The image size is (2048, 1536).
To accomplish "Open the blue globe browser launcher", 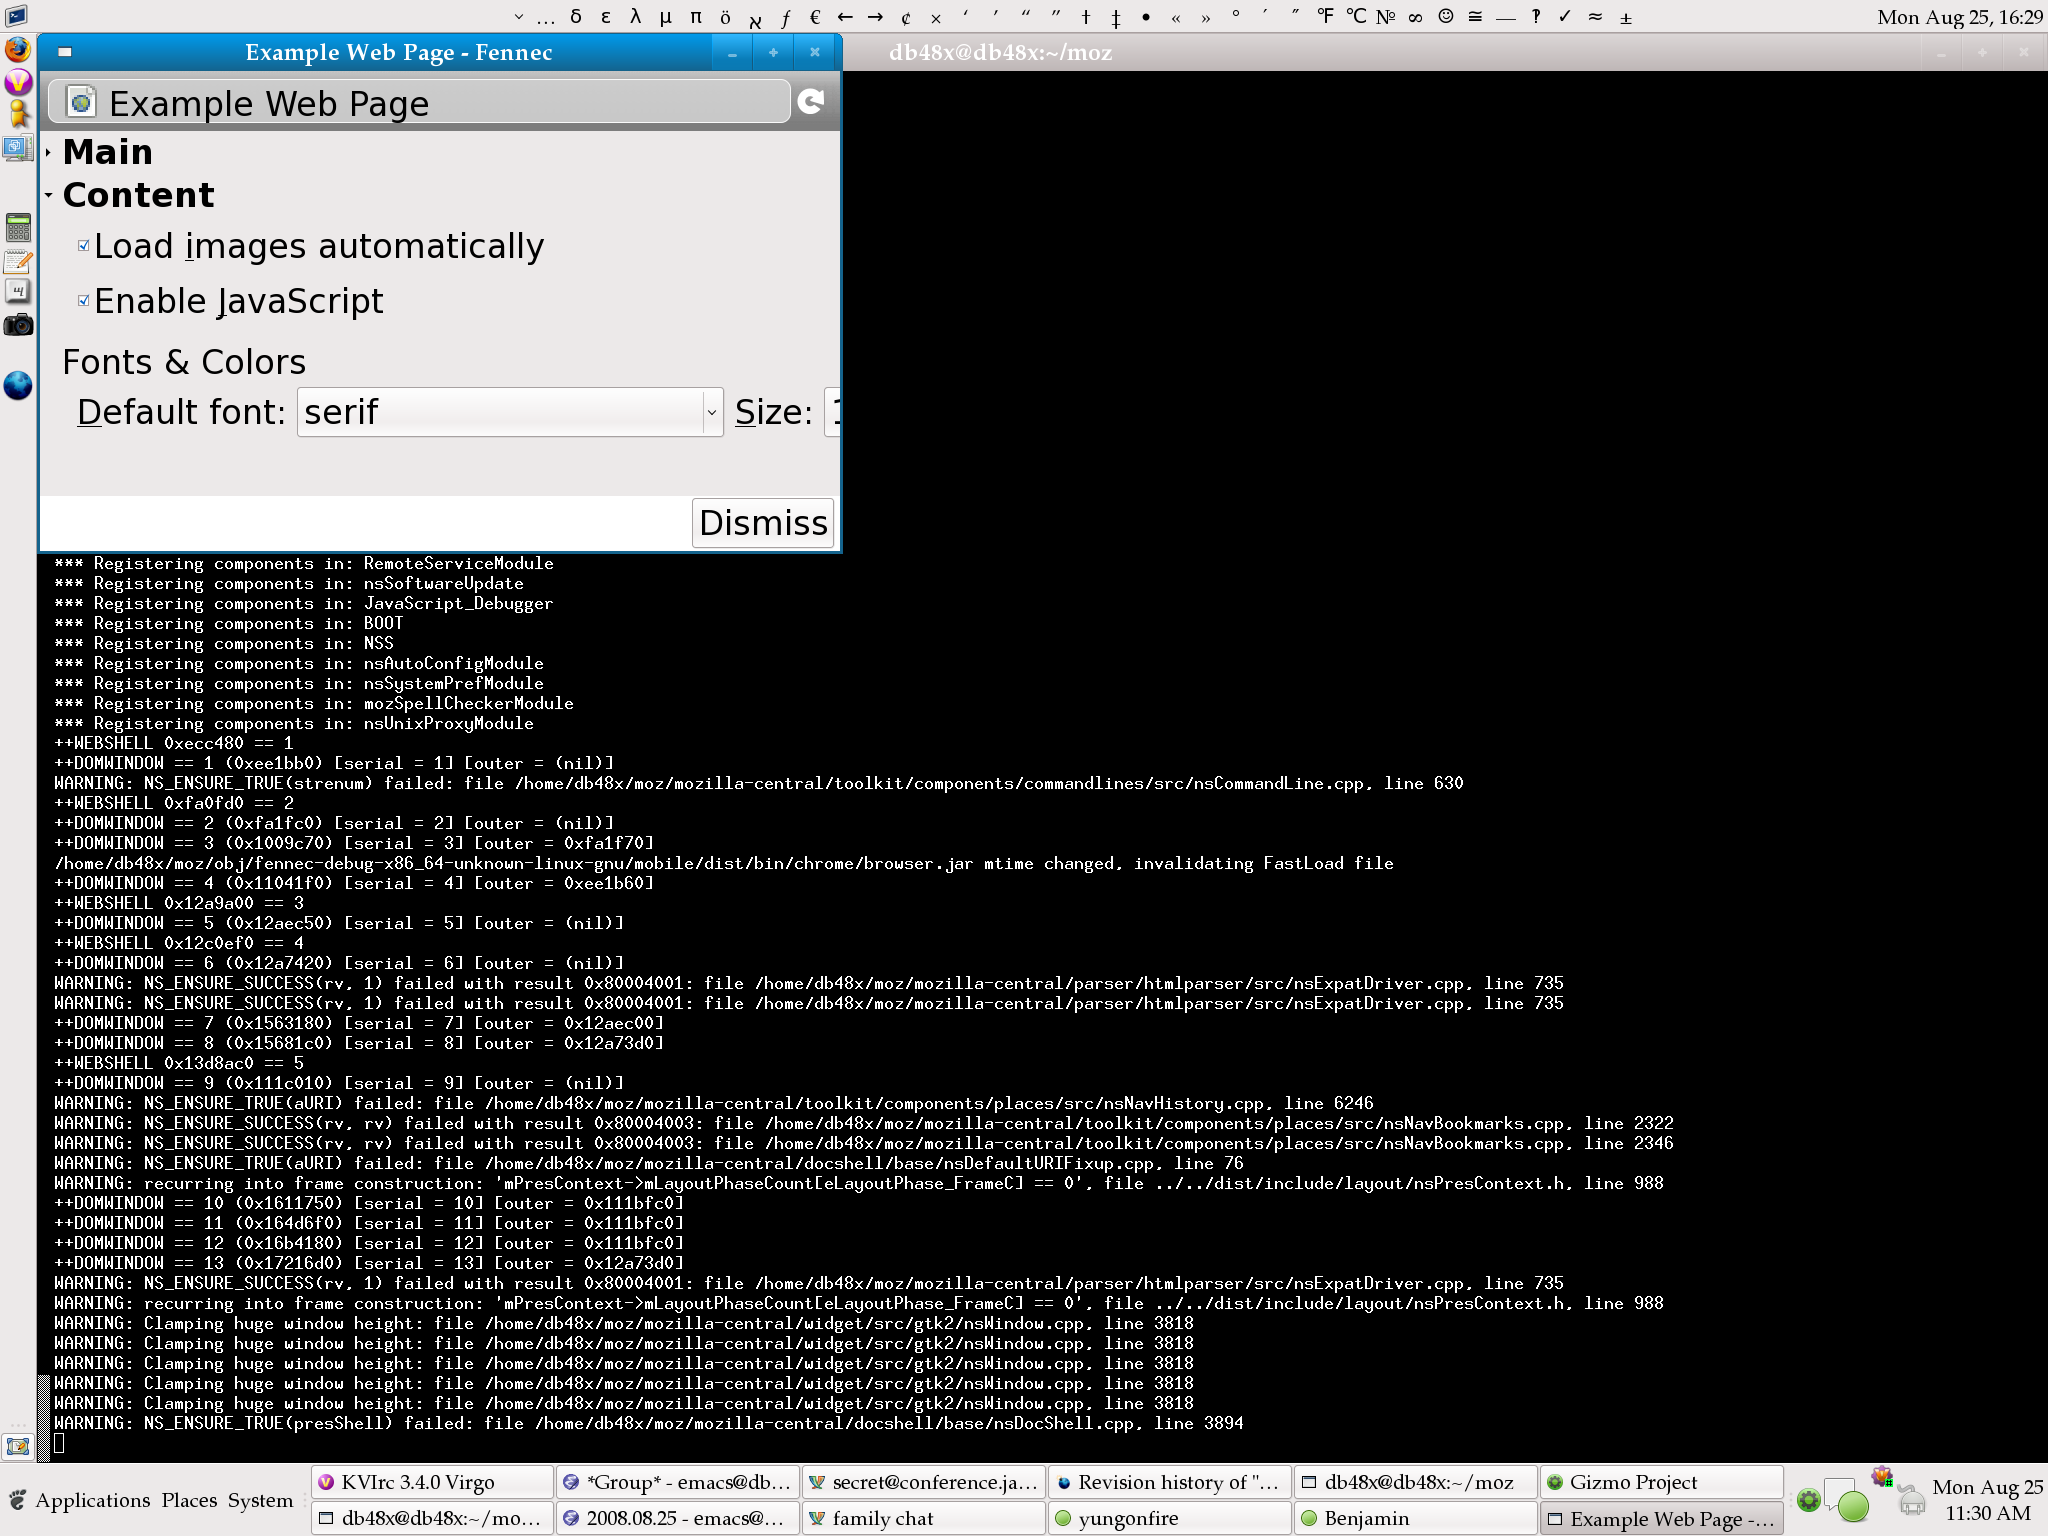I will point(18,385).
